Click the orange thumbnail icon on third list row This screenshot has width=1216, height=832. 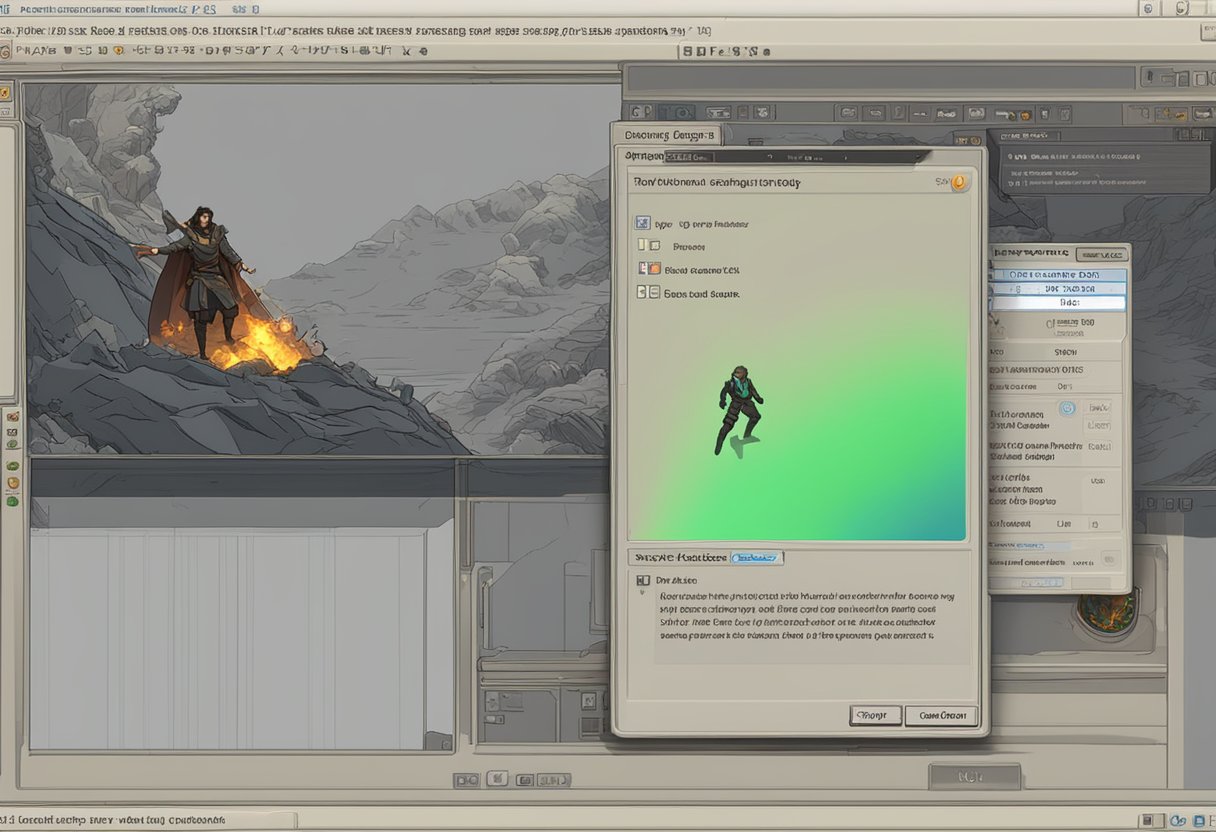click(x=656, y=270)
